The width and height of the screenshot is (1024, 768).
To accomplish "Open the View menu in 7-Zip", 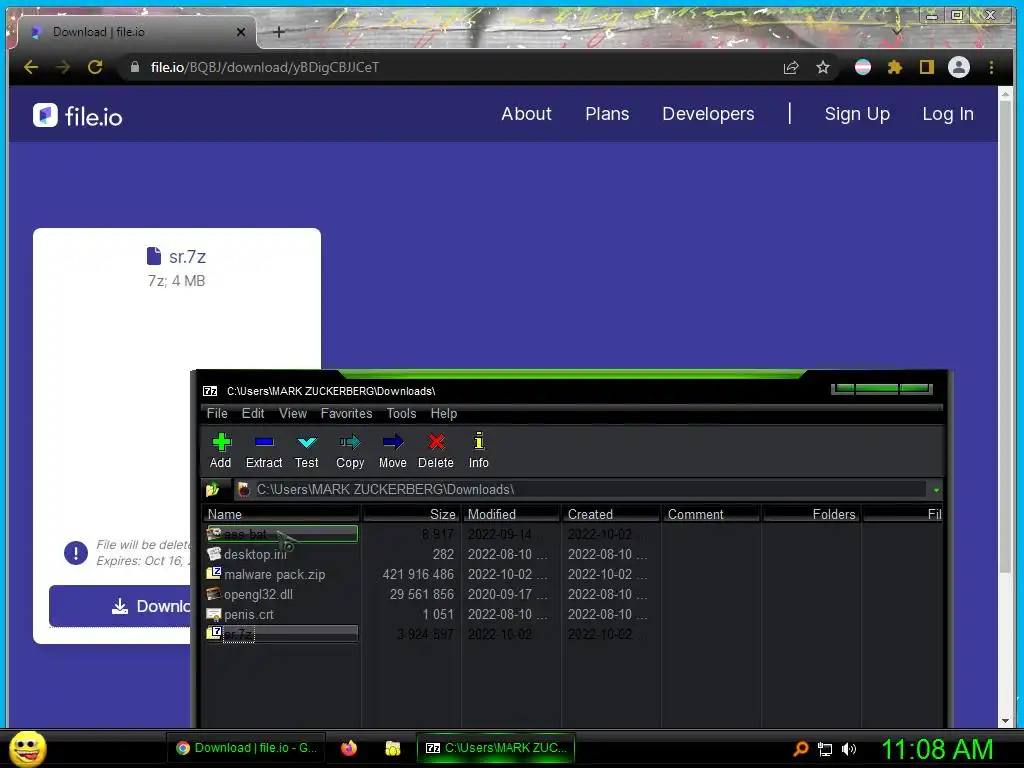I will point(293,413).
